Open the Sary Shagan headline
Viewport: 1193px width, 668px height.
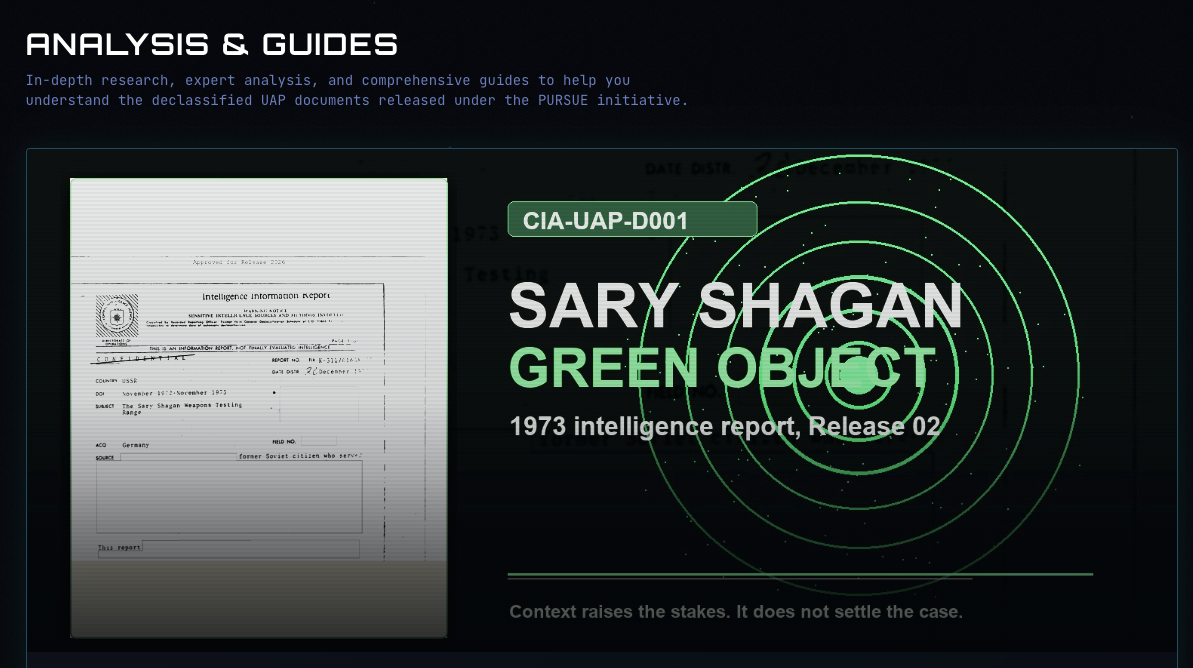point(736,306)
